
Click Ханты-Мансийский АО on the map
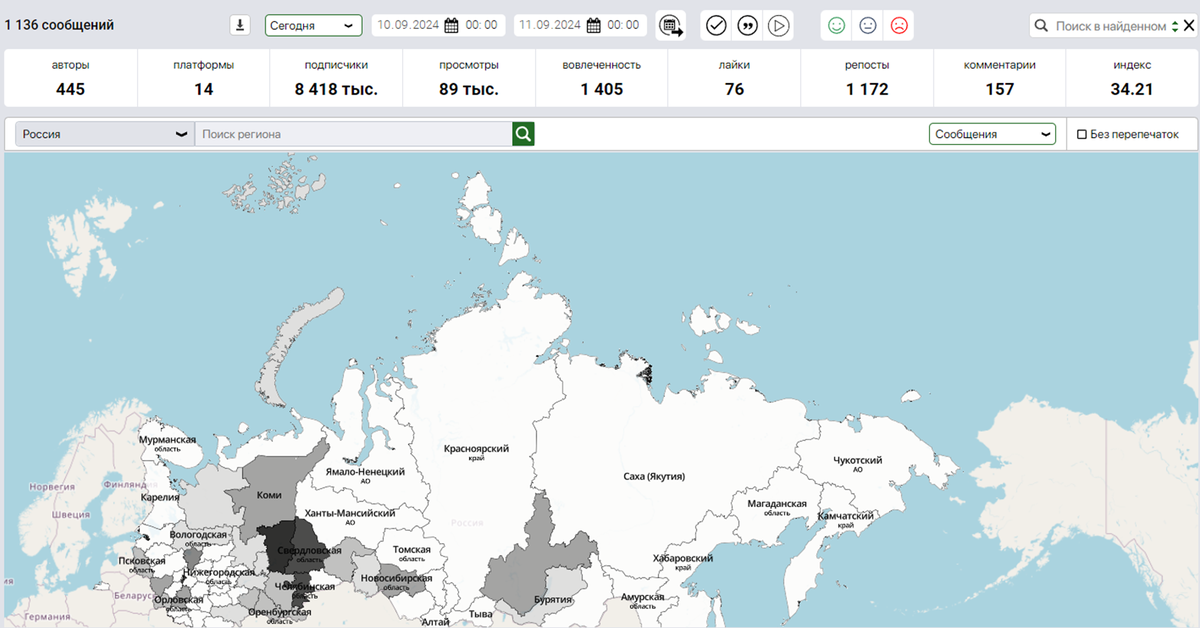[350, 516]
